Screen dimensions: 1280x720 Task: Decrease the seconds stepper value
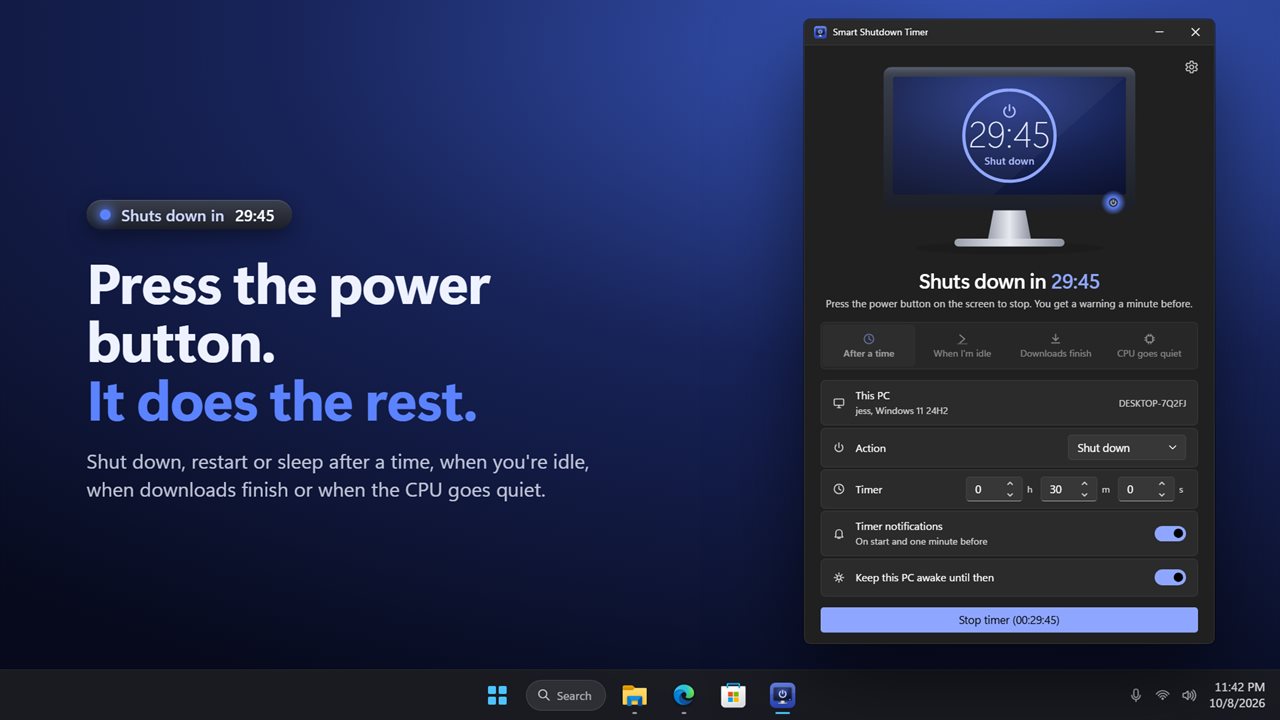[1161, 495]
